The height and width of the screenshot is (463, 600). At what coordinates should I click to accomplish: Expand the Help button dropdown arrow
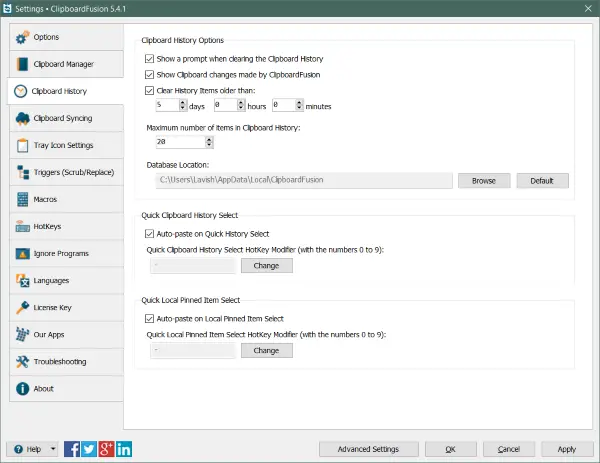53,449
